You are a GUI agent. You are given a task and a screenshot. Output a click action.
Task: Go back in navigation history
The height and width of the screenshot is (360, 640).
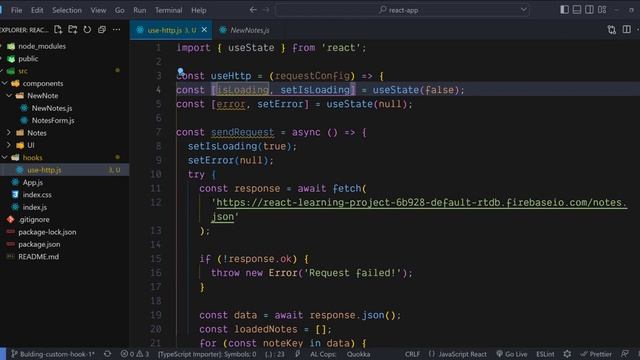pyautogui.click(x=253, y=10)
